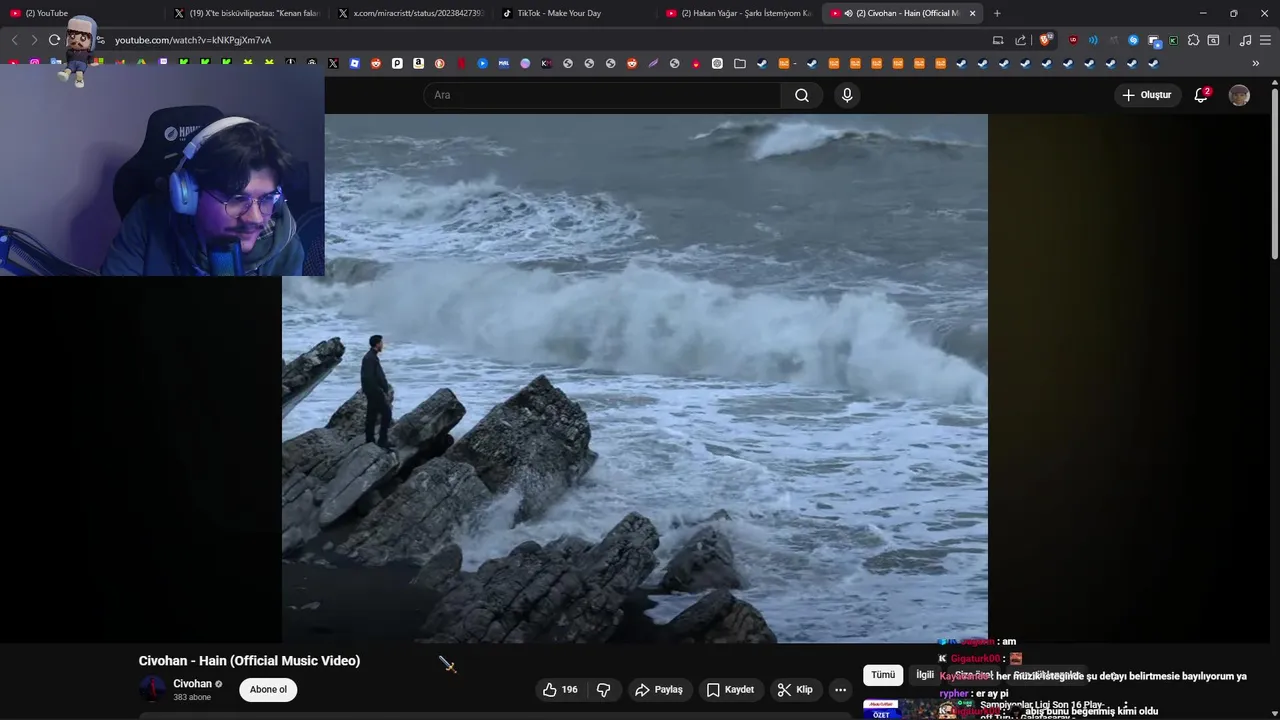Open the YouTube account avatar menu
This screenshot has height=720, width=1280.
1239,95
